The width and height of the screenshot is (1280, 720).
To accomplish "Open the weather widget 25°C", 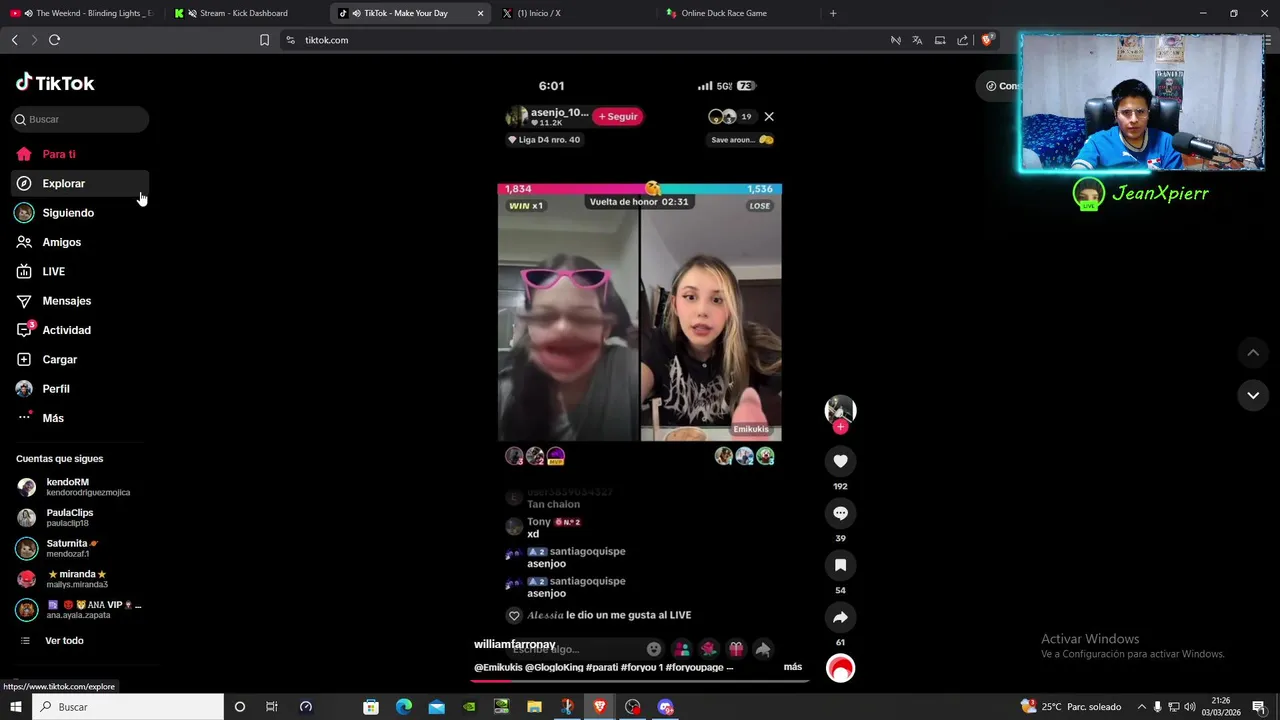I will pos(1071,707).
